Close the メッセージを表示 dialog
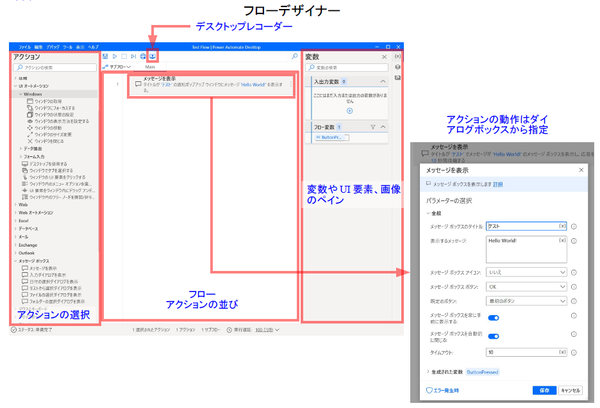 (581, 170)
